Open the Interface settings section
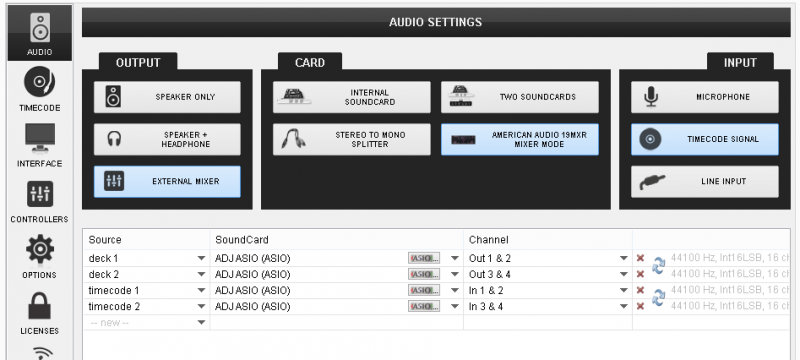800x360 pixels. click(x=40, y=145)
